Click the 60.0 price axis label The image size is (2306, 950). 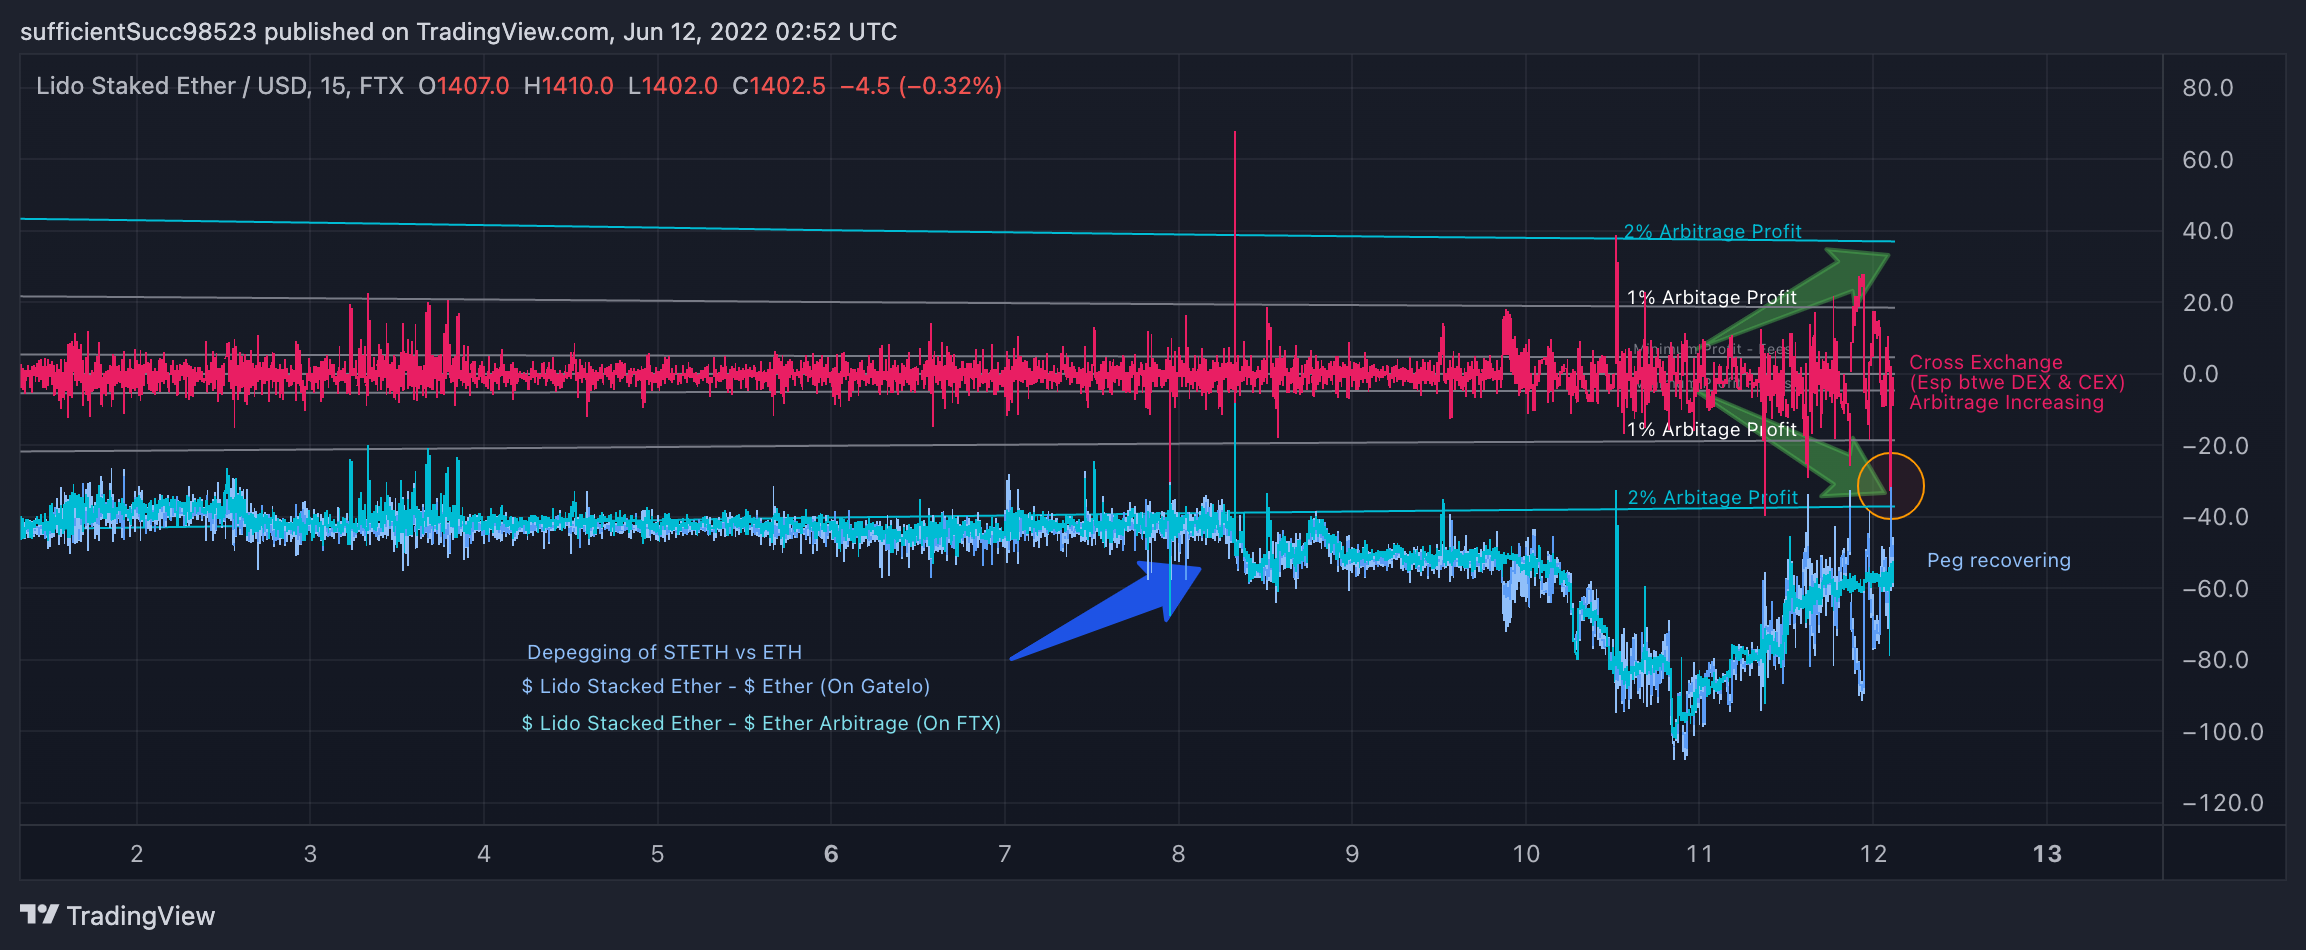point(2208,160)
